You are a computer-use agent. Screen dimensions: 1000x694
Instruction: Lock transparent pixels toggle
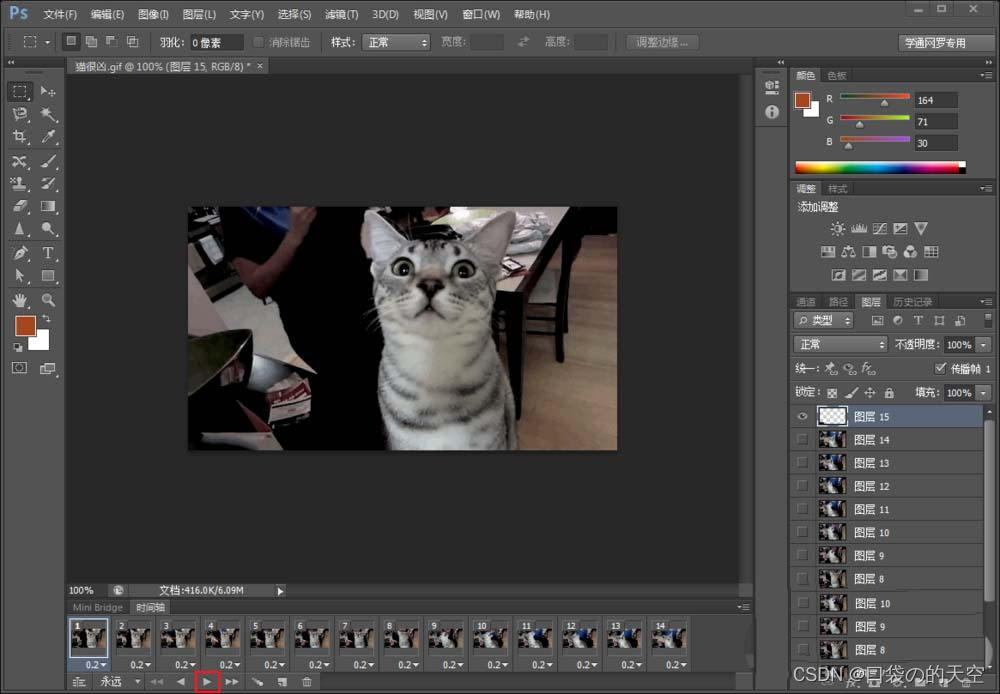tap(832, 393)
